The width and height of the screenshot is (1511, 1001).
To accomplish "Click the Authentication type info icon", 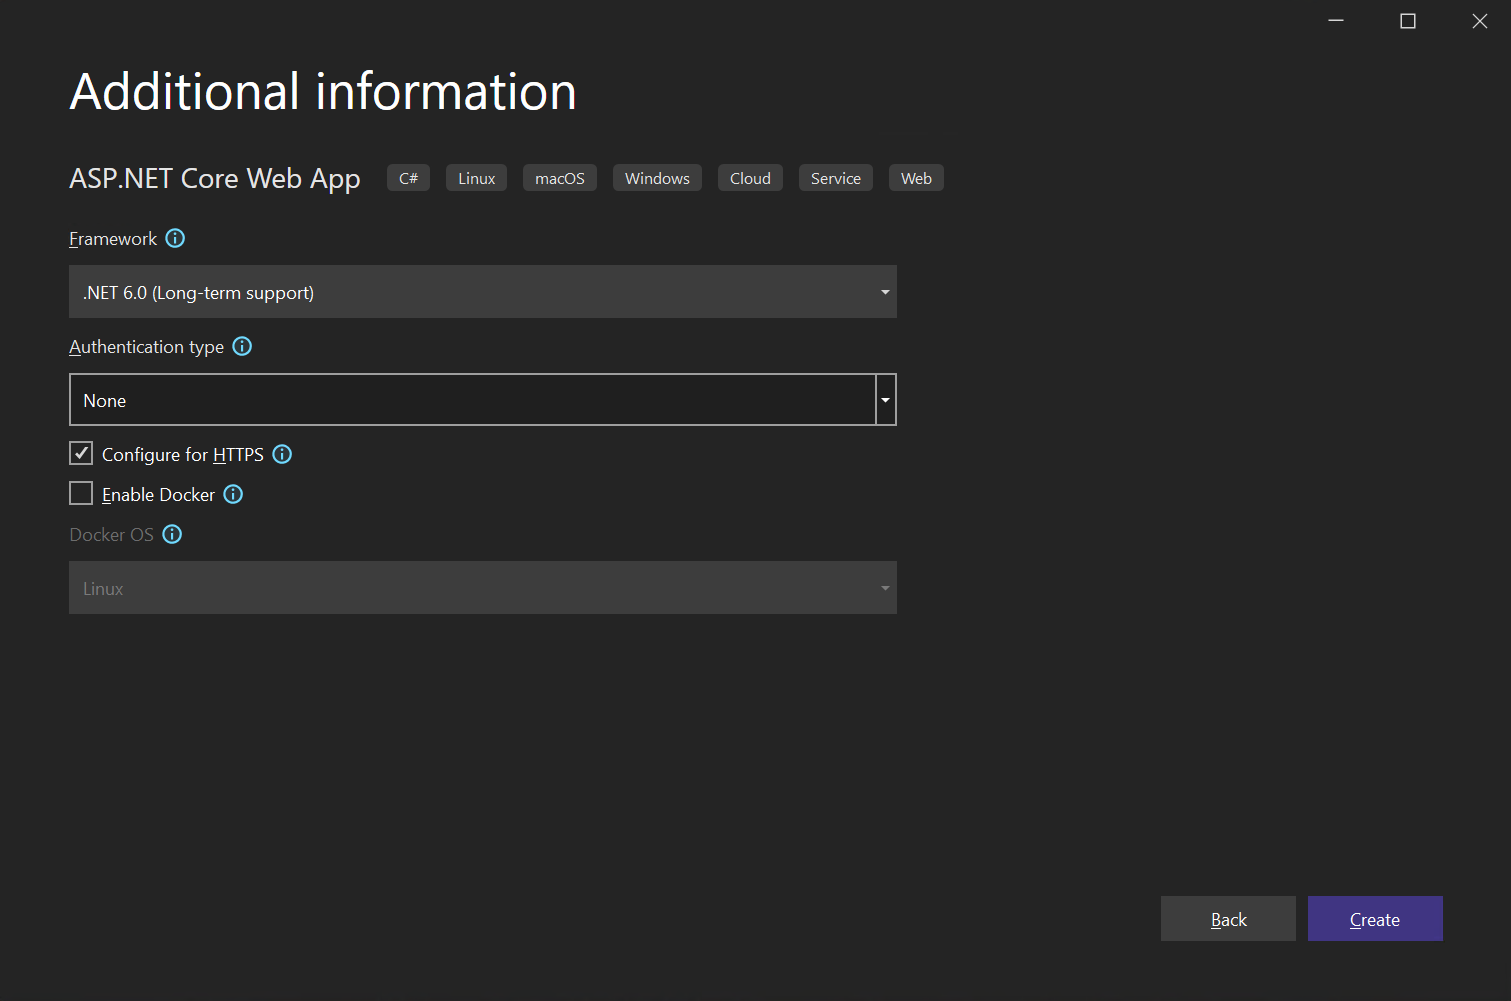I will point(242,346).
